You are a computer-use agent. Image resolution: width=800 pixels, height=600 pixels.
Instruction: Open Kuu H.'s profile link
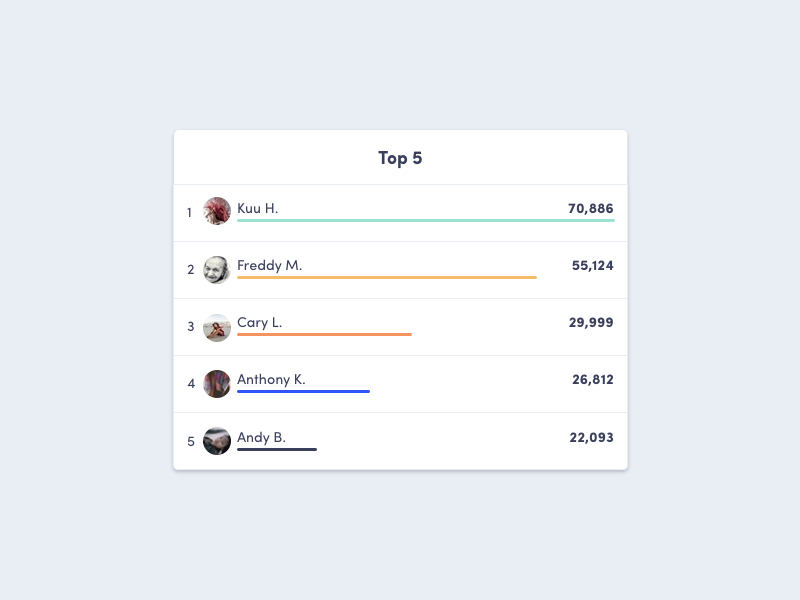point(260,209)
